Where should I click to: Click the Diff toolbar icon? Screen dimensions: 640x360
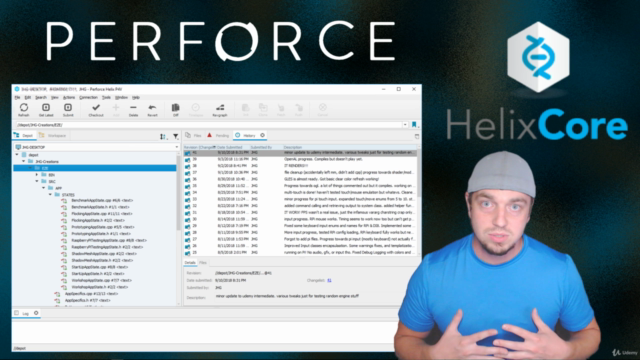176,107
